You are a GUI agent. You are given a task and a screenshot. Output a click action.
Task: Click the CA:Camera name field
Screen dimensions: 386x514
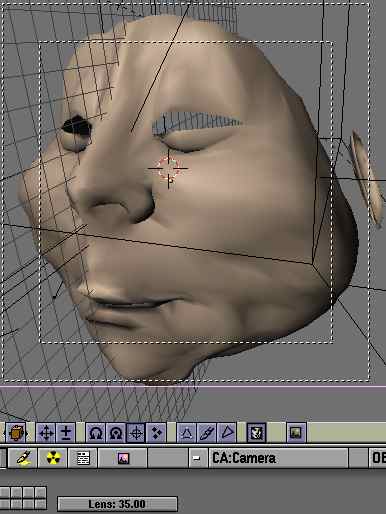point(278,458)
